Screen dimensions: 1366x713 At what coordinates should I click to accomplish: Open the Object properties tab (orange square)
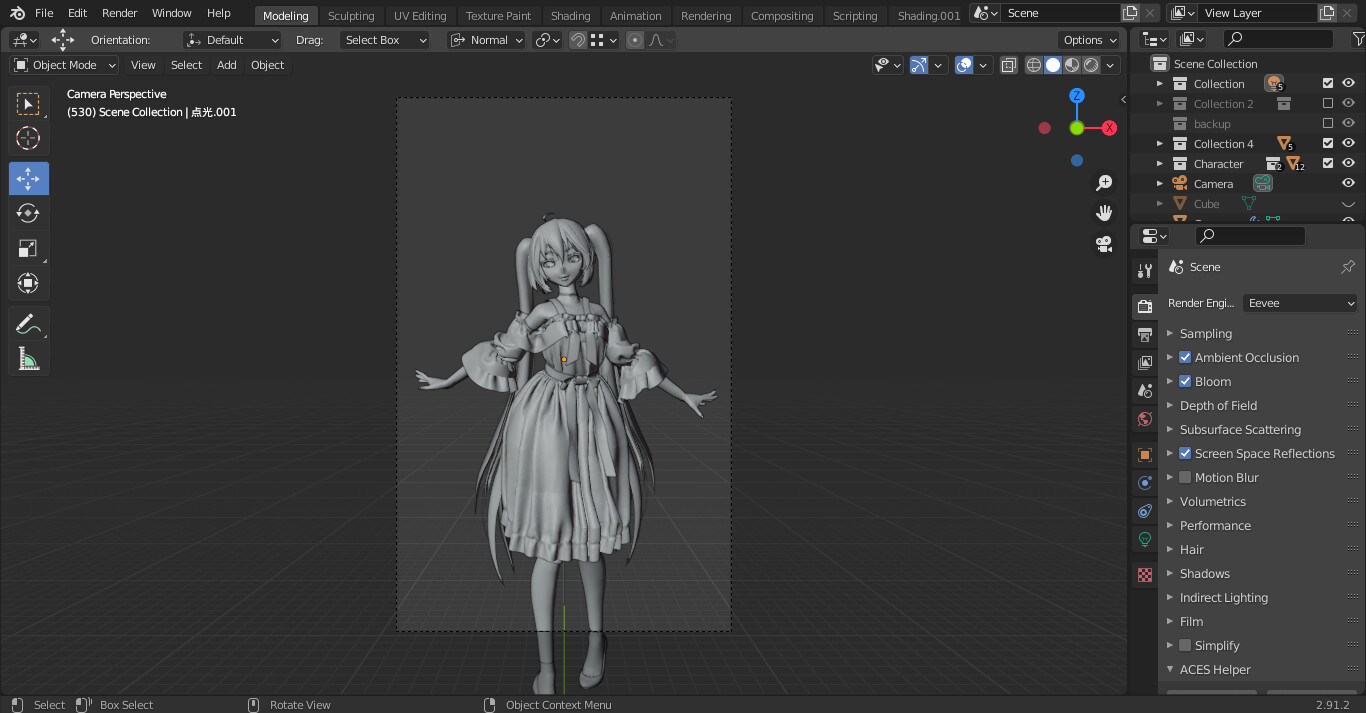1145,455
